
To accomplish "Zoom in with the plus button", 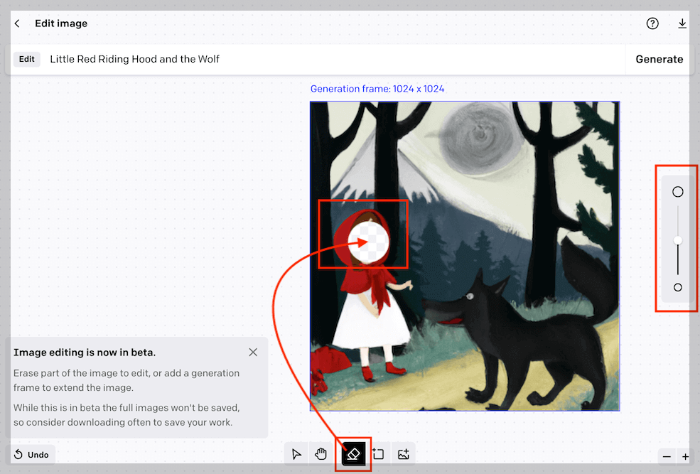I will point(685,456).
